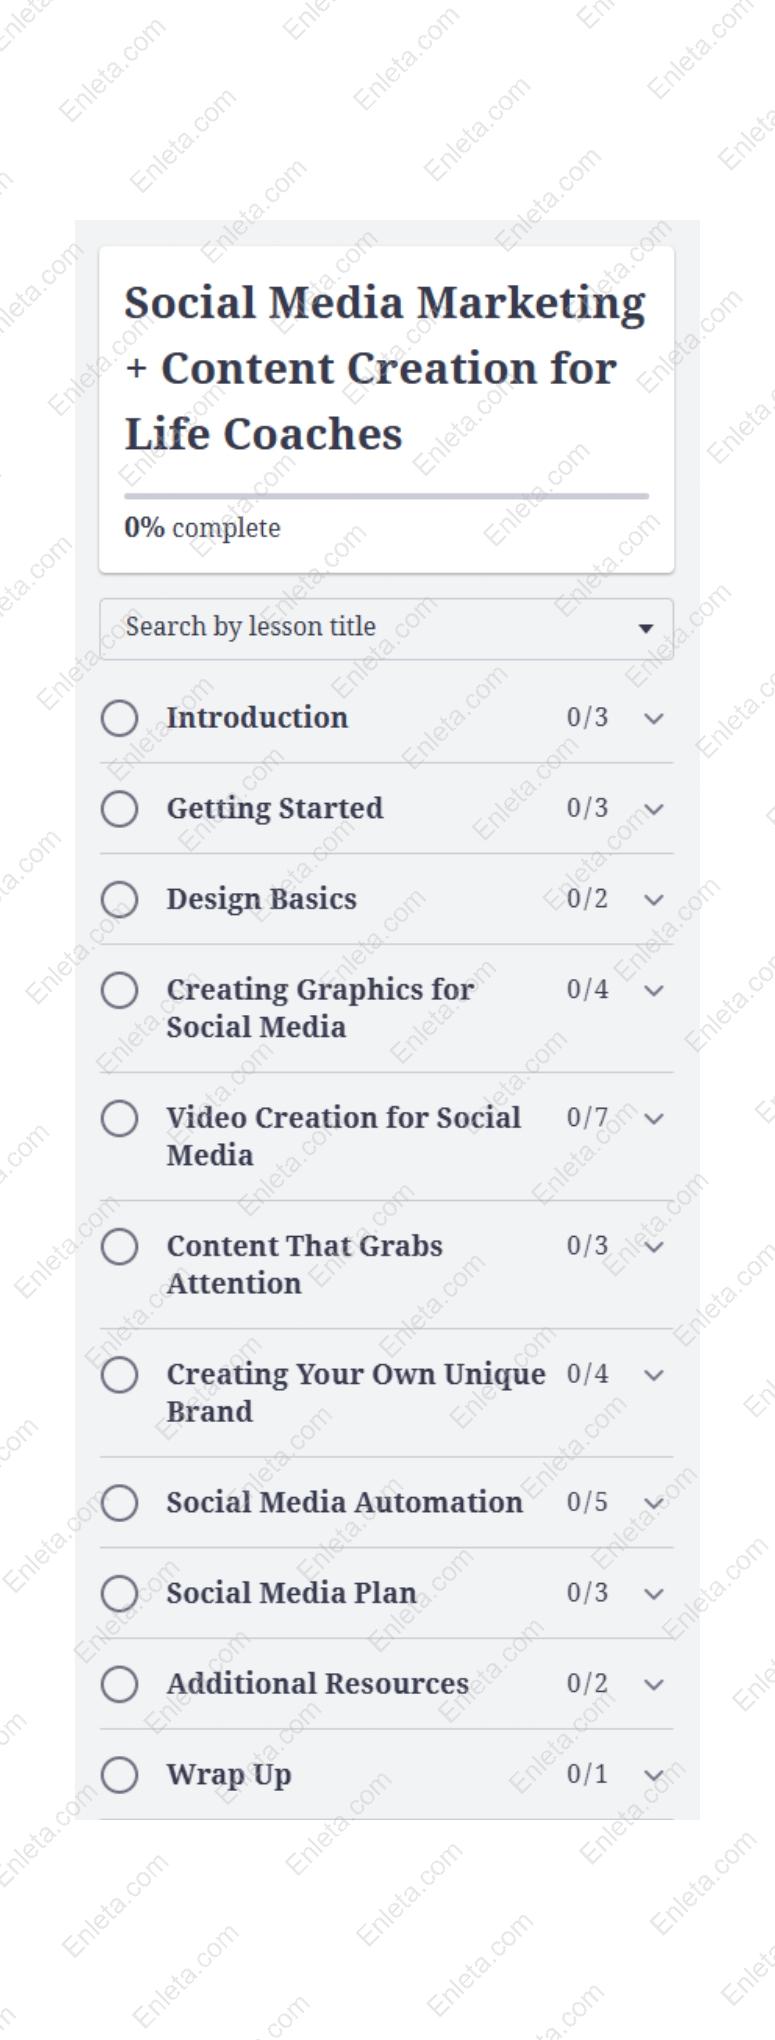The image size is (775, 2040).
Task: Expand the Introduction section chevron
Action: coord(654,718)
